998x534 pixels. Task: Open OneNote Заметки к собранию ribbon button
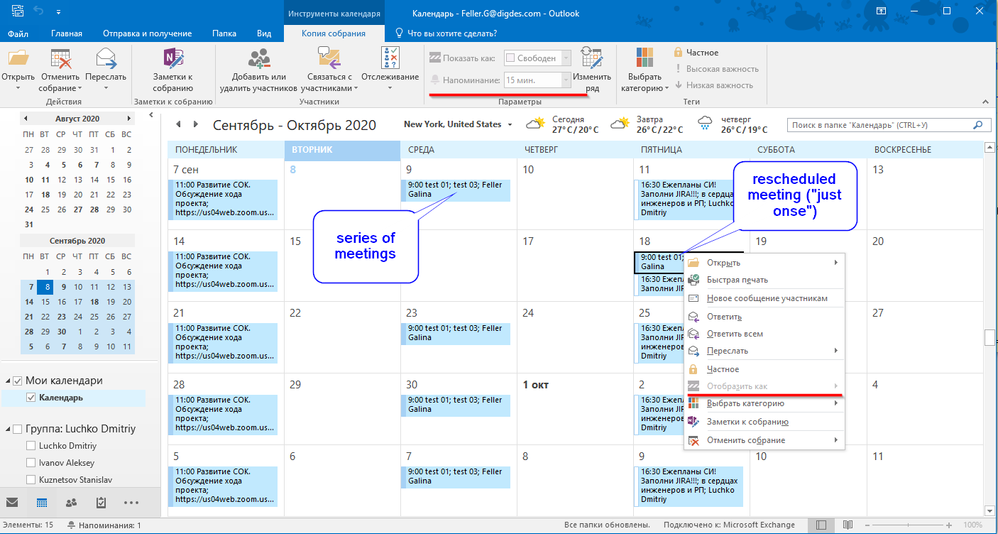coord(172,67)
